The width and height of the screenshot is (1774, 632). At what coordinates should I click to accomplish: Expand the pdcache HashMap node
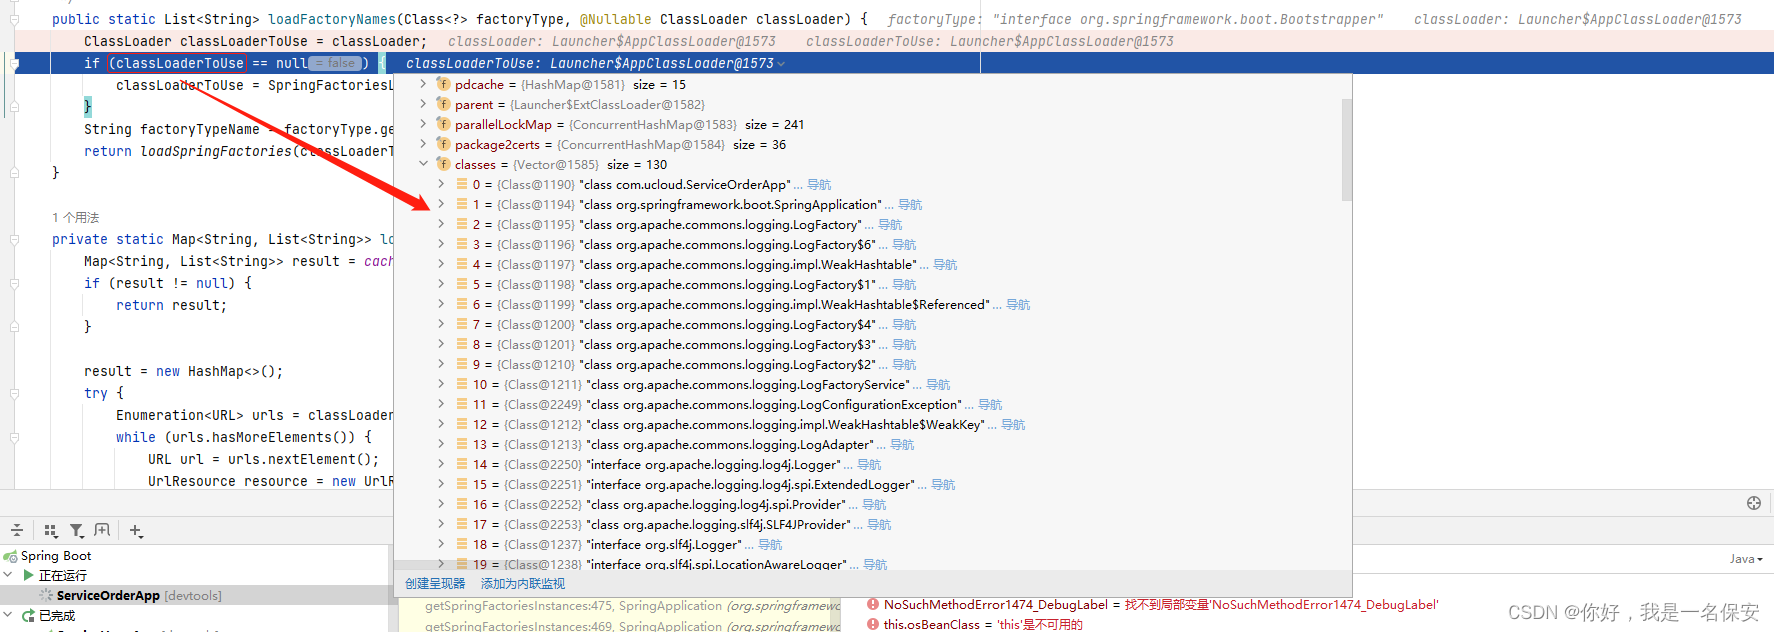point(423,84)
